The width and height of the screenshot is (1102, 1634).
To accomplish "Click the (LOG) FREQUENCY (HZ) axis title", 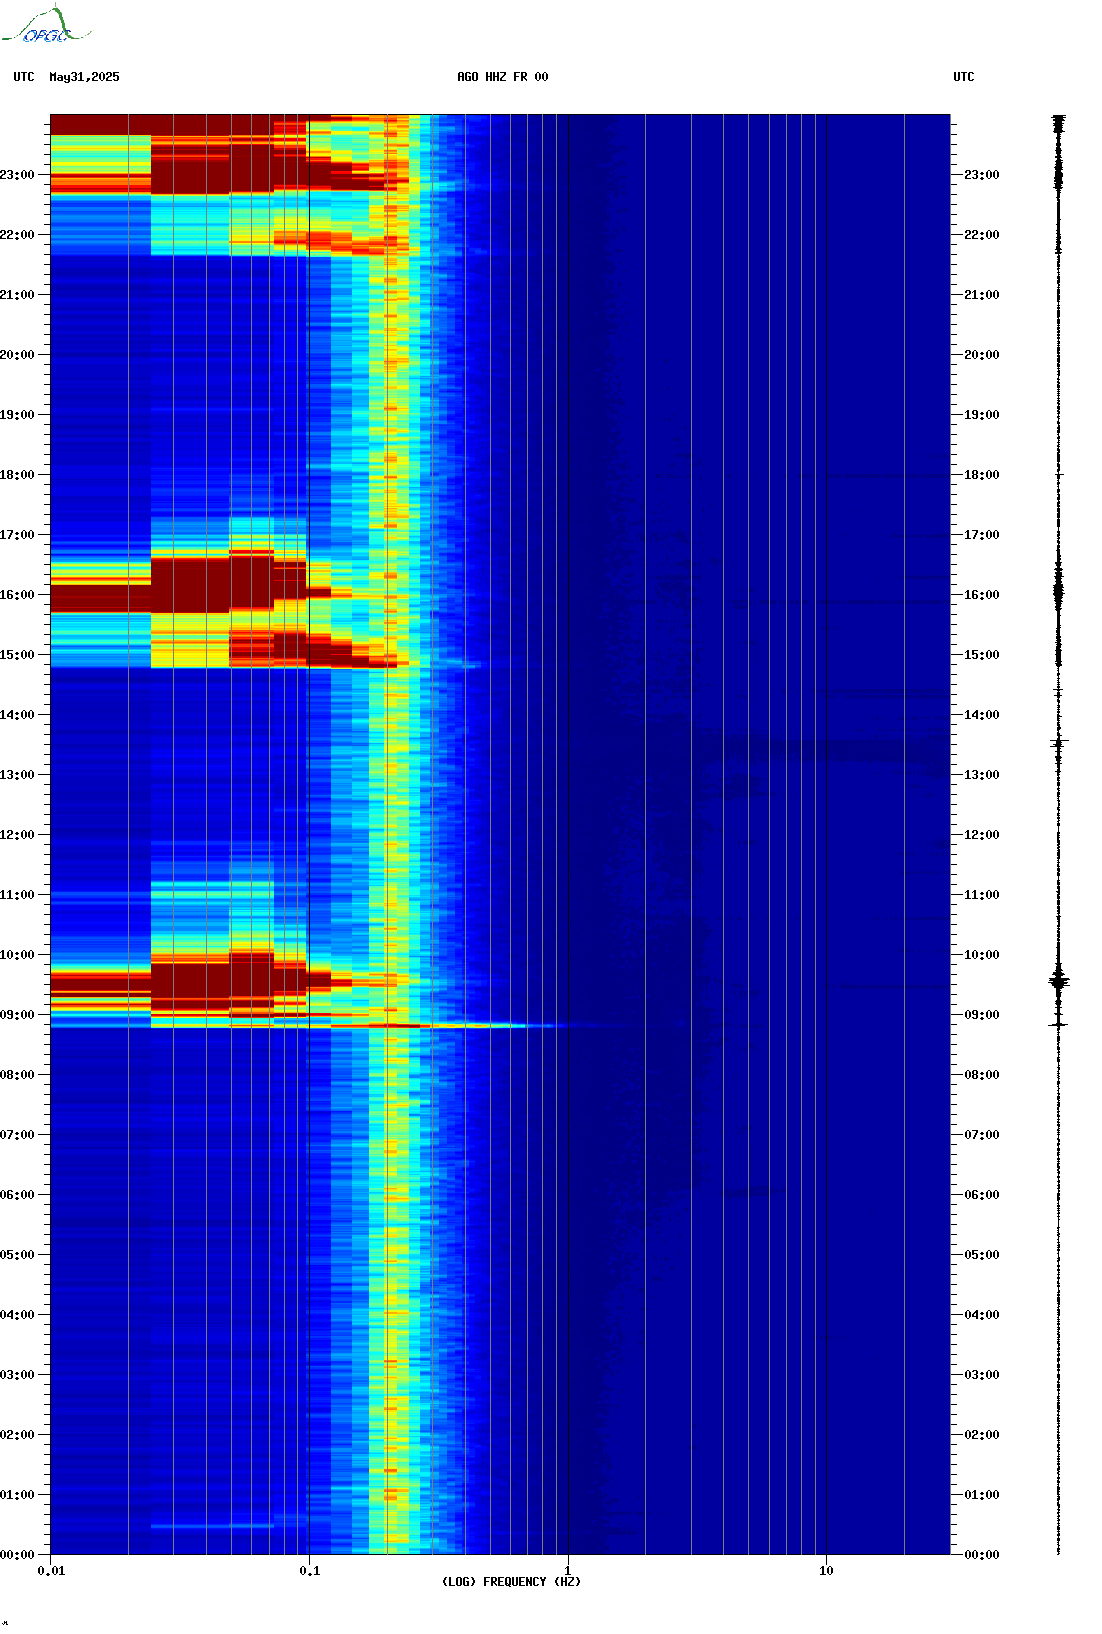I will (511, 1582).
